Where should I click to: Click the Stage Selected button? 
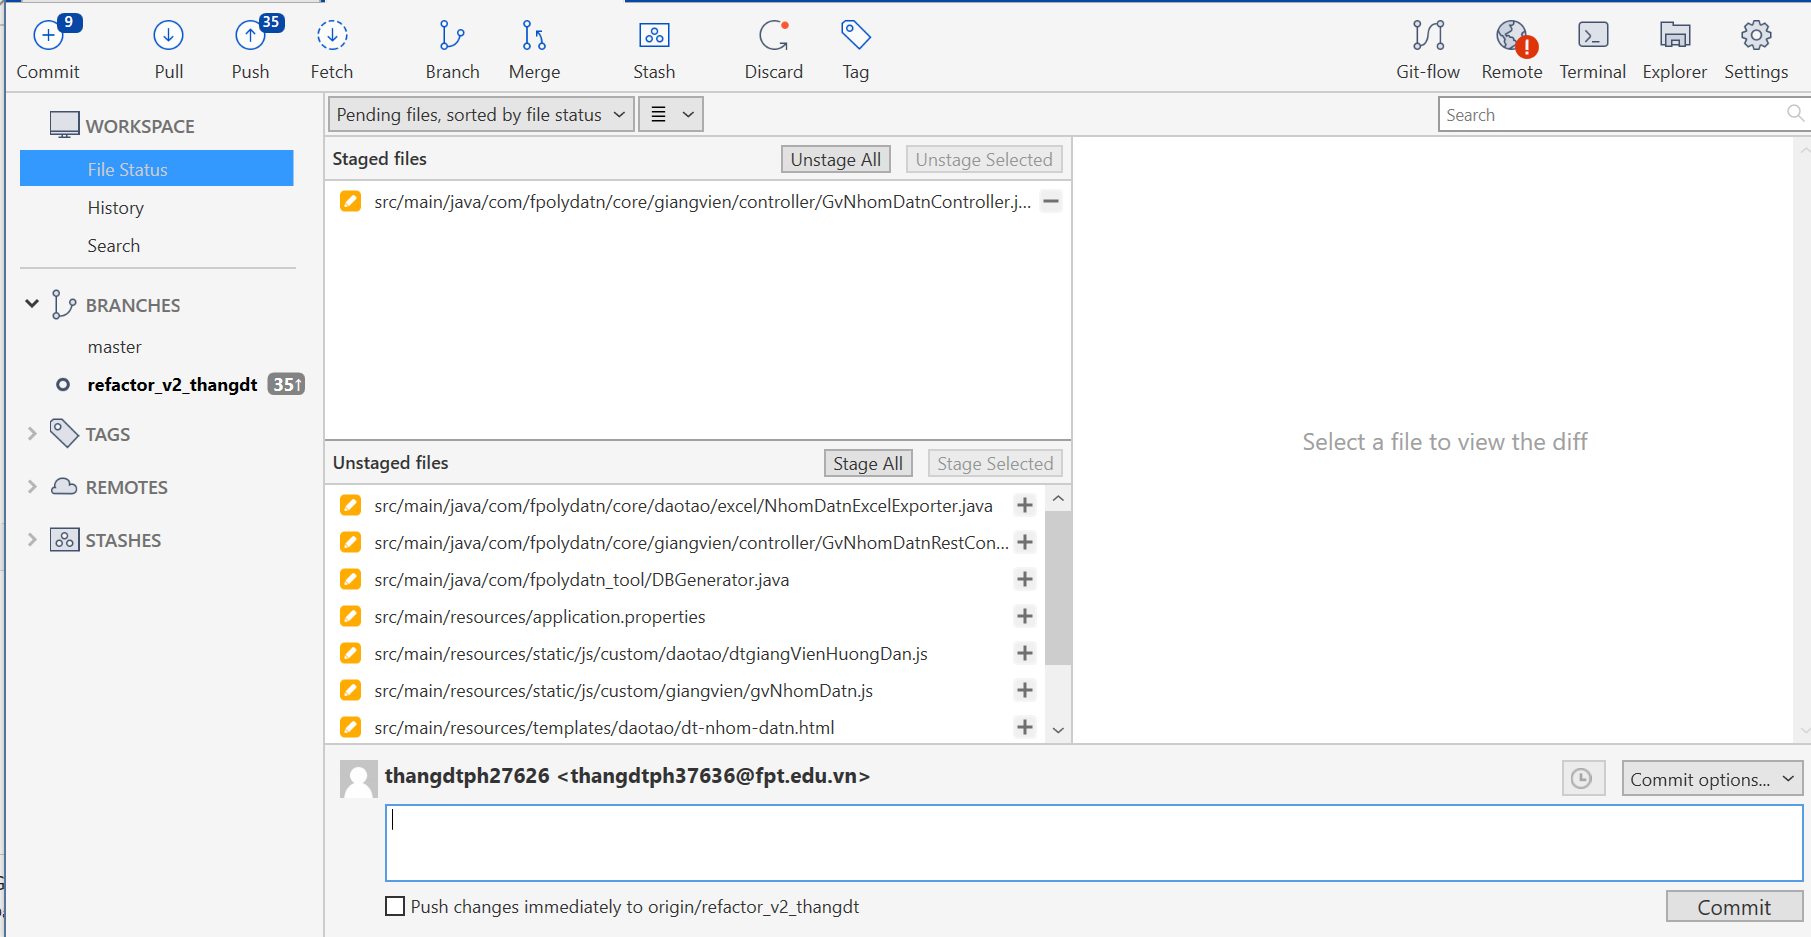pos(995,463)
